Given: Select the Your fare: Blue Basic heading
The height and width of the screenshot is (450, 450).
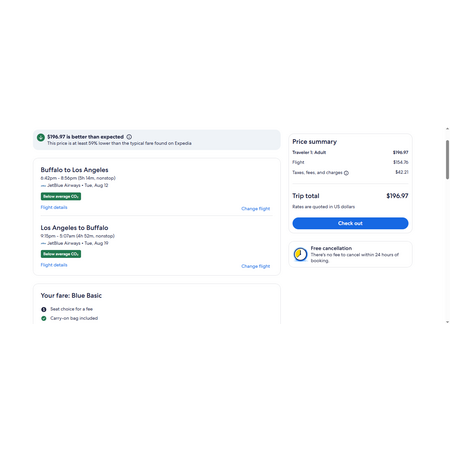Looking at the screenshot, I should [x=71, y=296].
